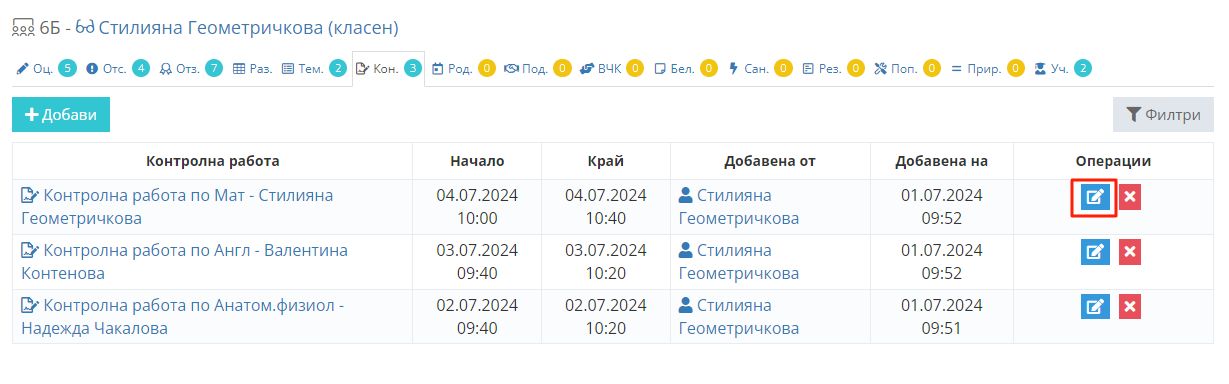The width and height of the screenshot is (1229, 384).
Task: Click the class group icon beside 6Б
Action: (23, 27)
